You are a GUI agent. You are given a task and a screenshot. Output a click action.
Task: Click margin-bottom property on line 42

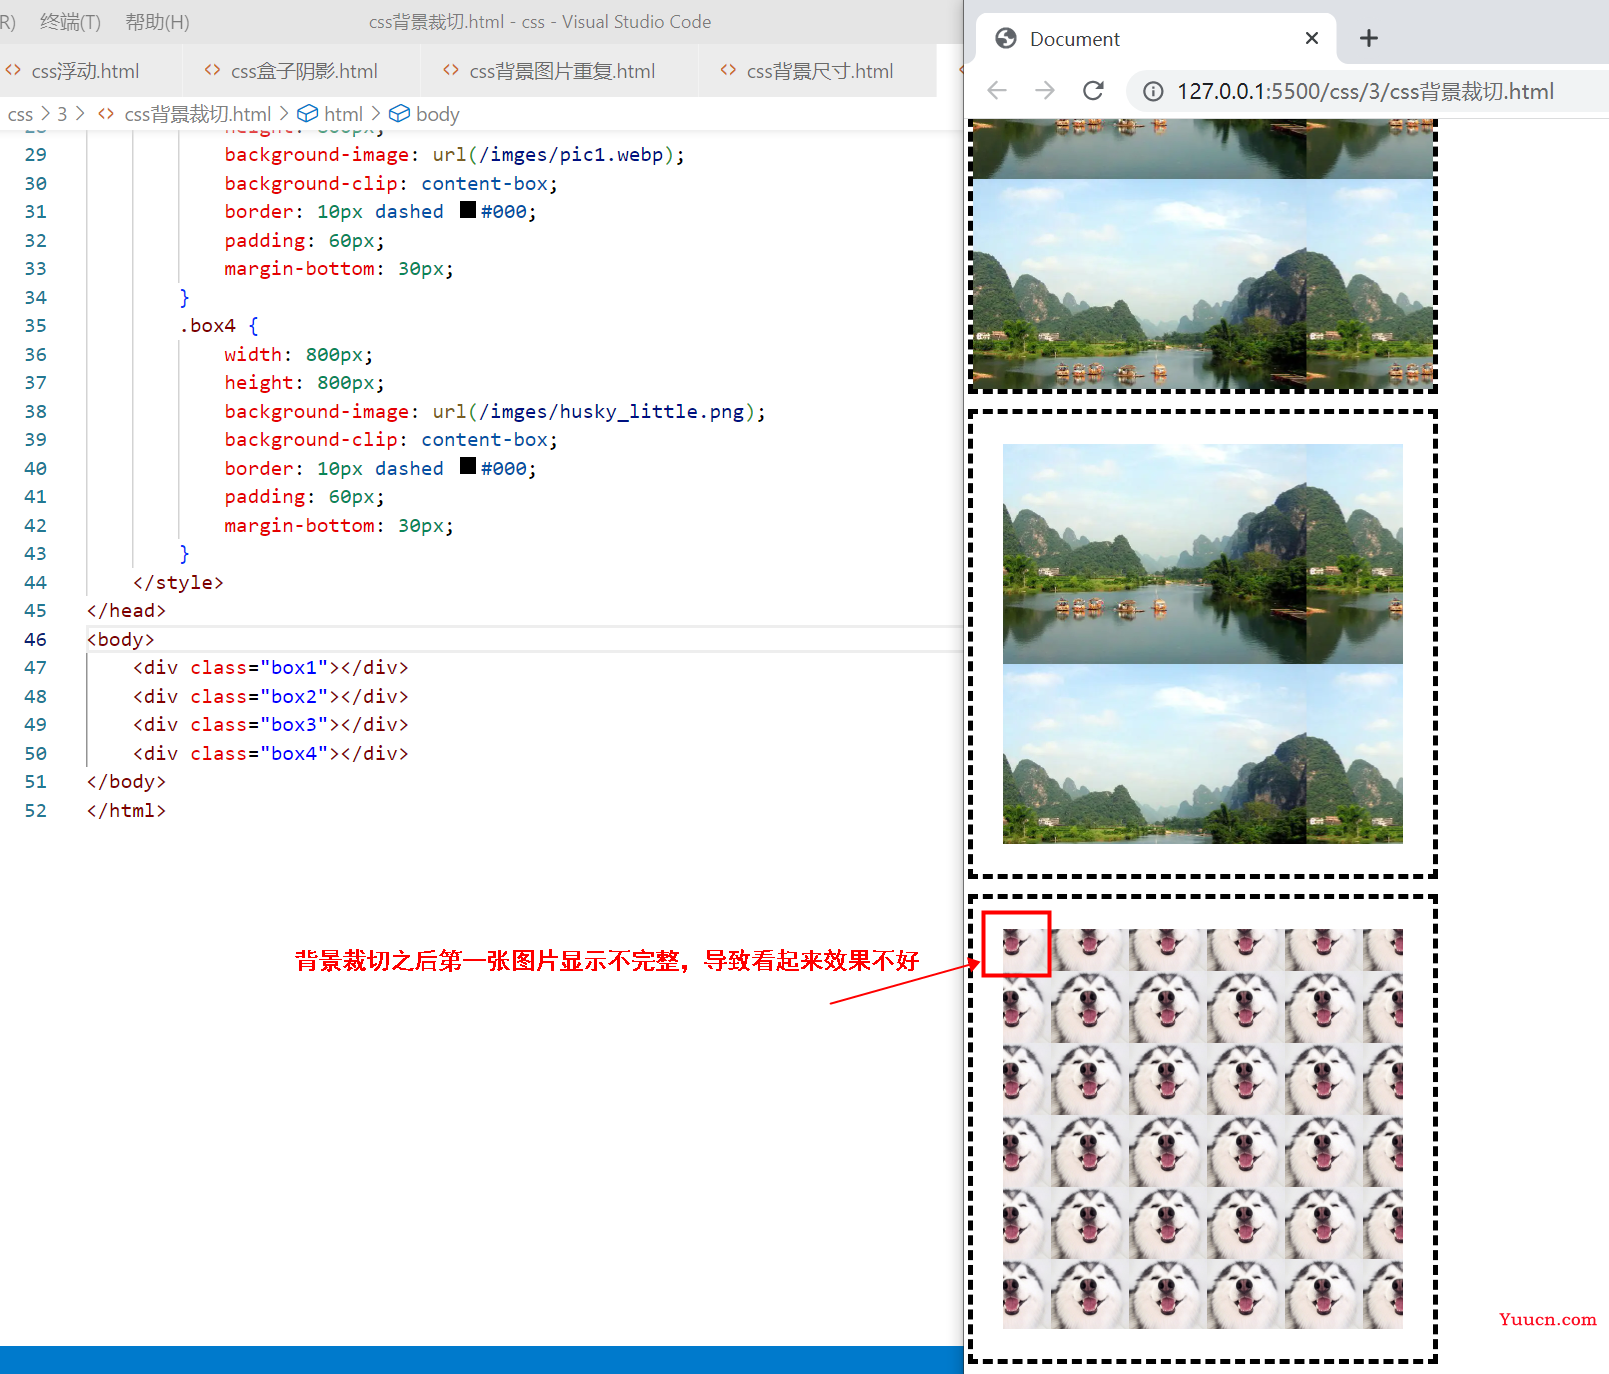click(300, 526)
